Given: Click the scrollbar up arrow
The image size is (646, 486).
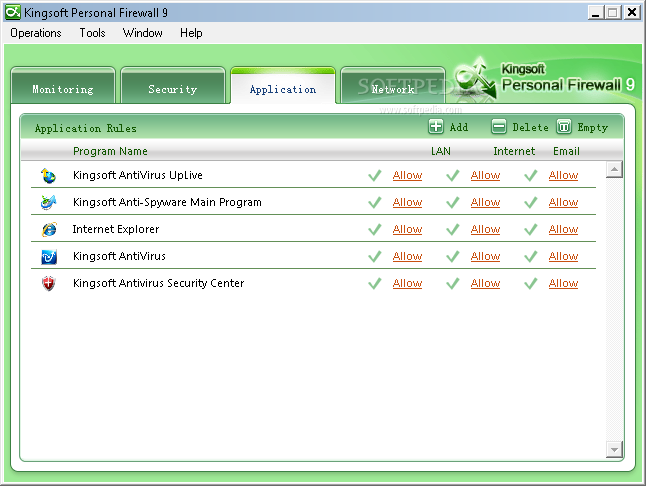Looking at the screenshot, I should click(x=614, y=169).
